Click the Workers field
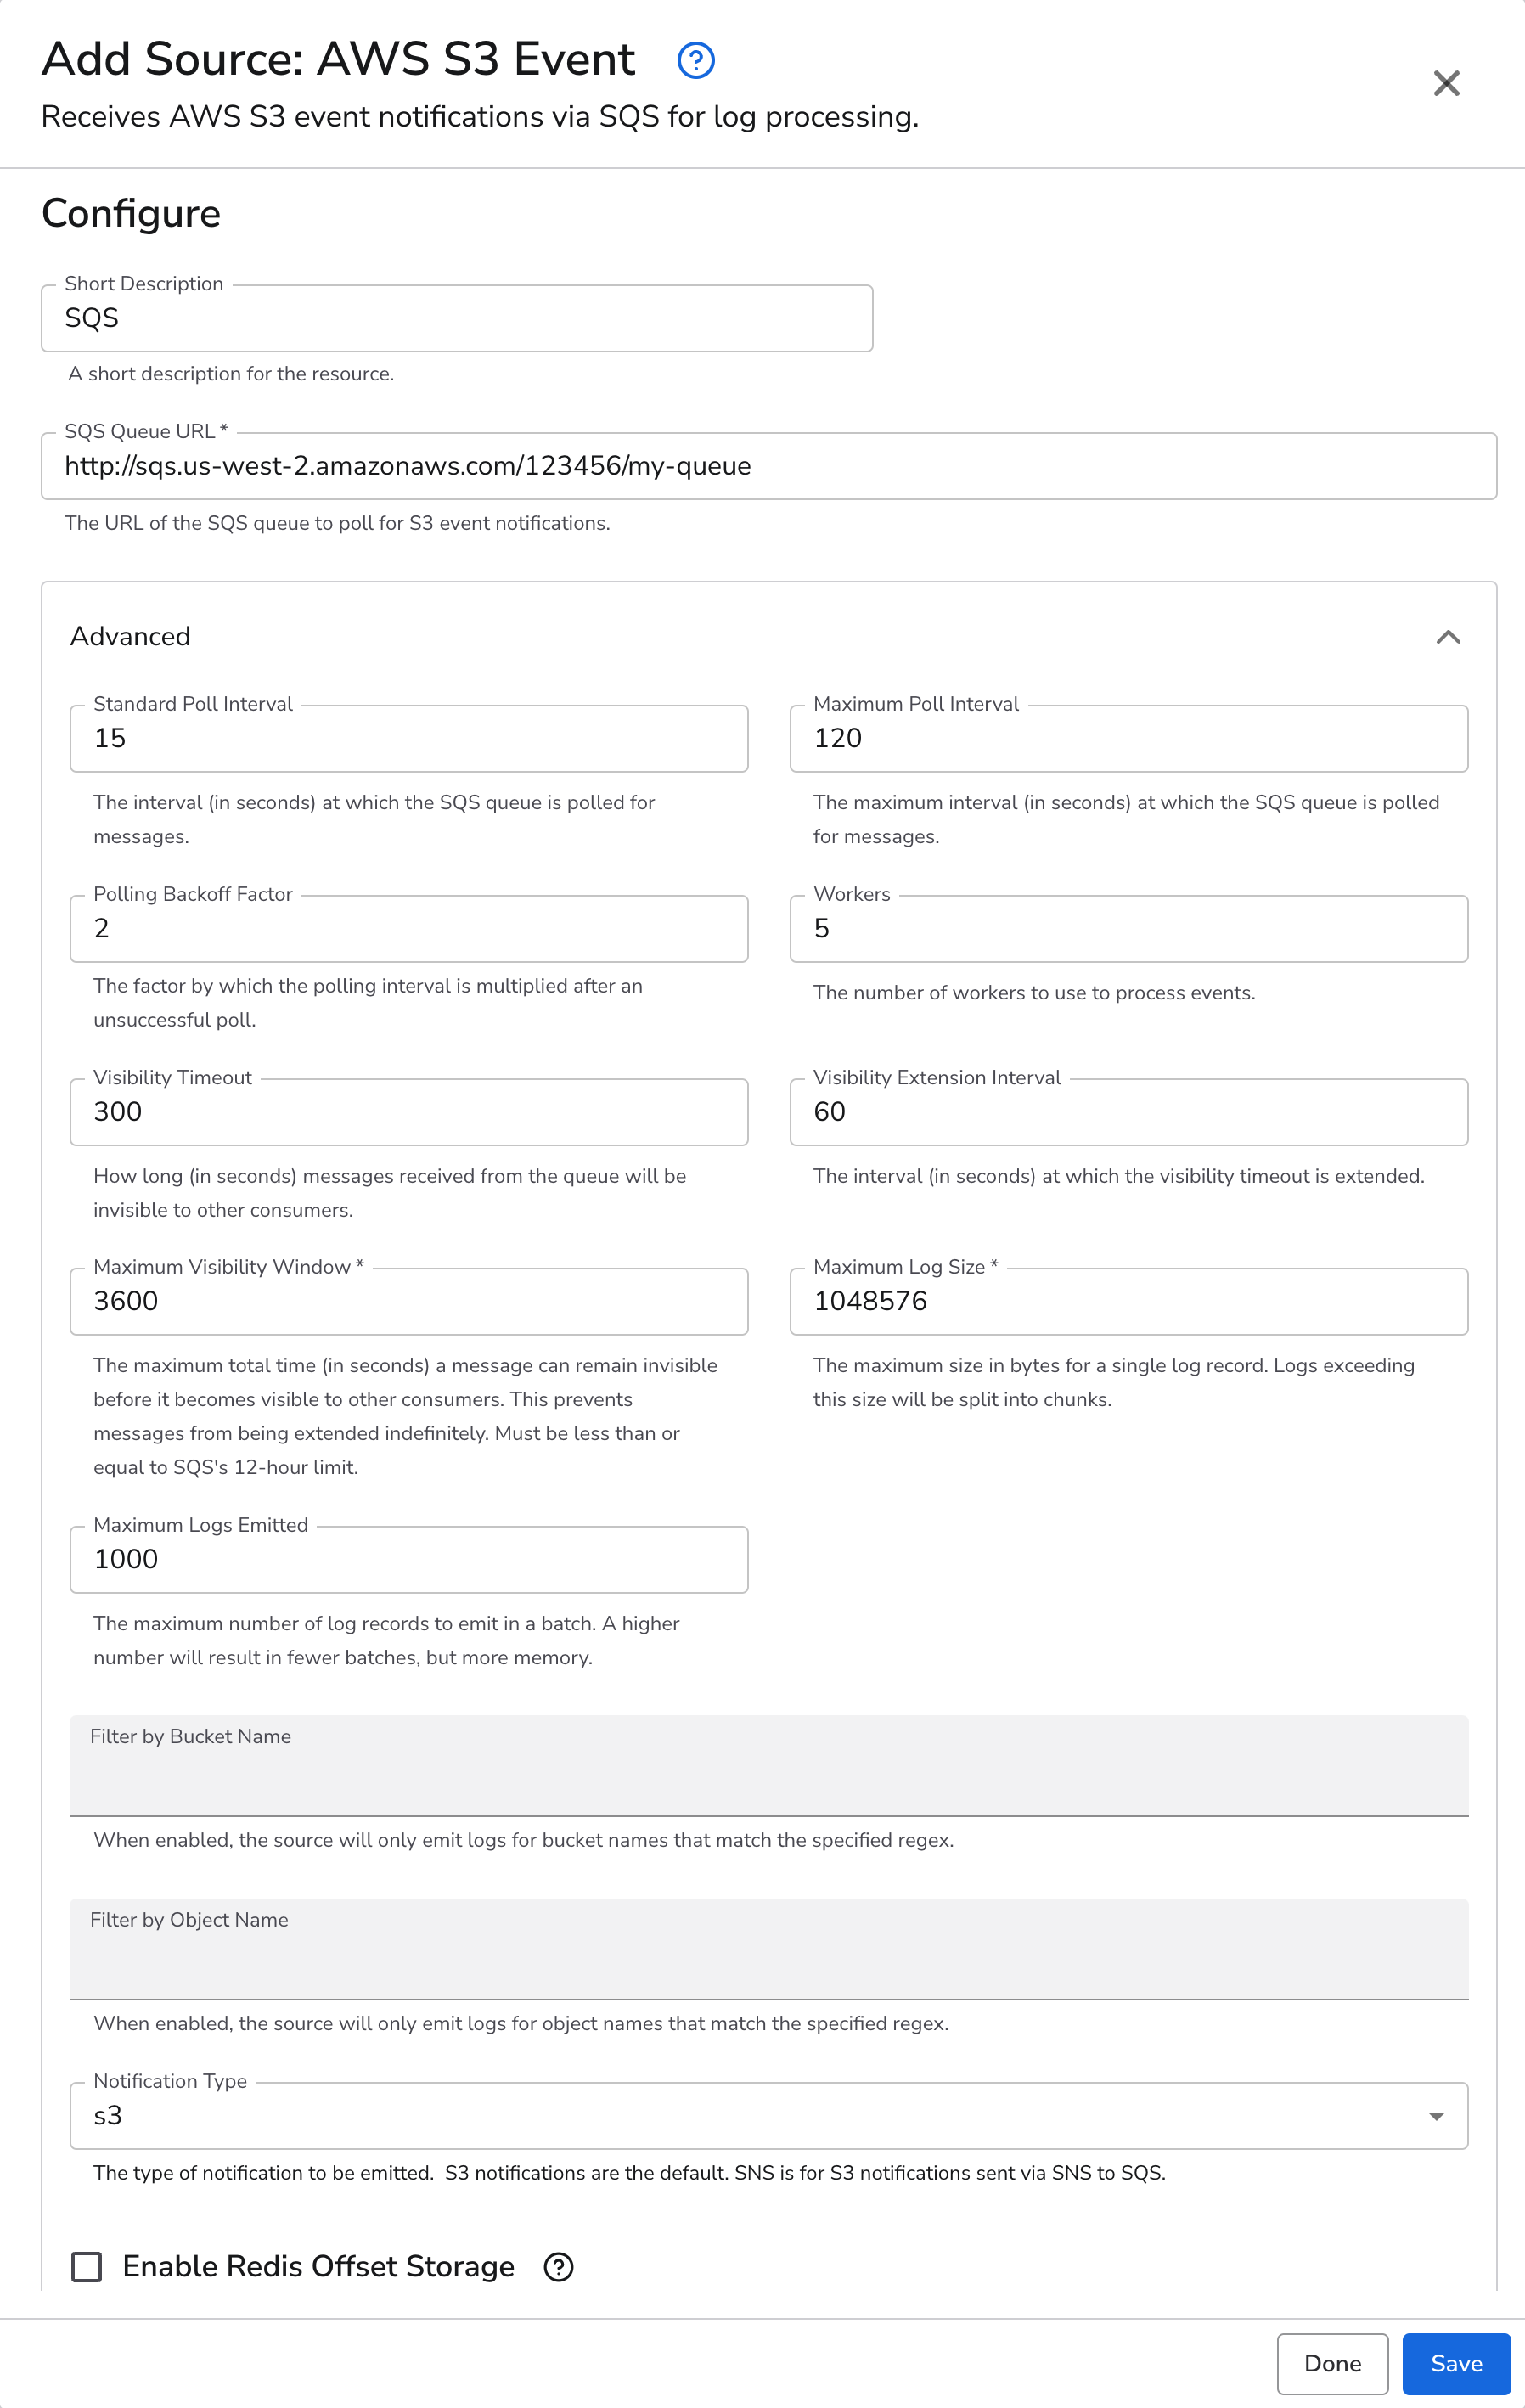The width and height of the screenshot is (1525, 2408). point(1128,928)
